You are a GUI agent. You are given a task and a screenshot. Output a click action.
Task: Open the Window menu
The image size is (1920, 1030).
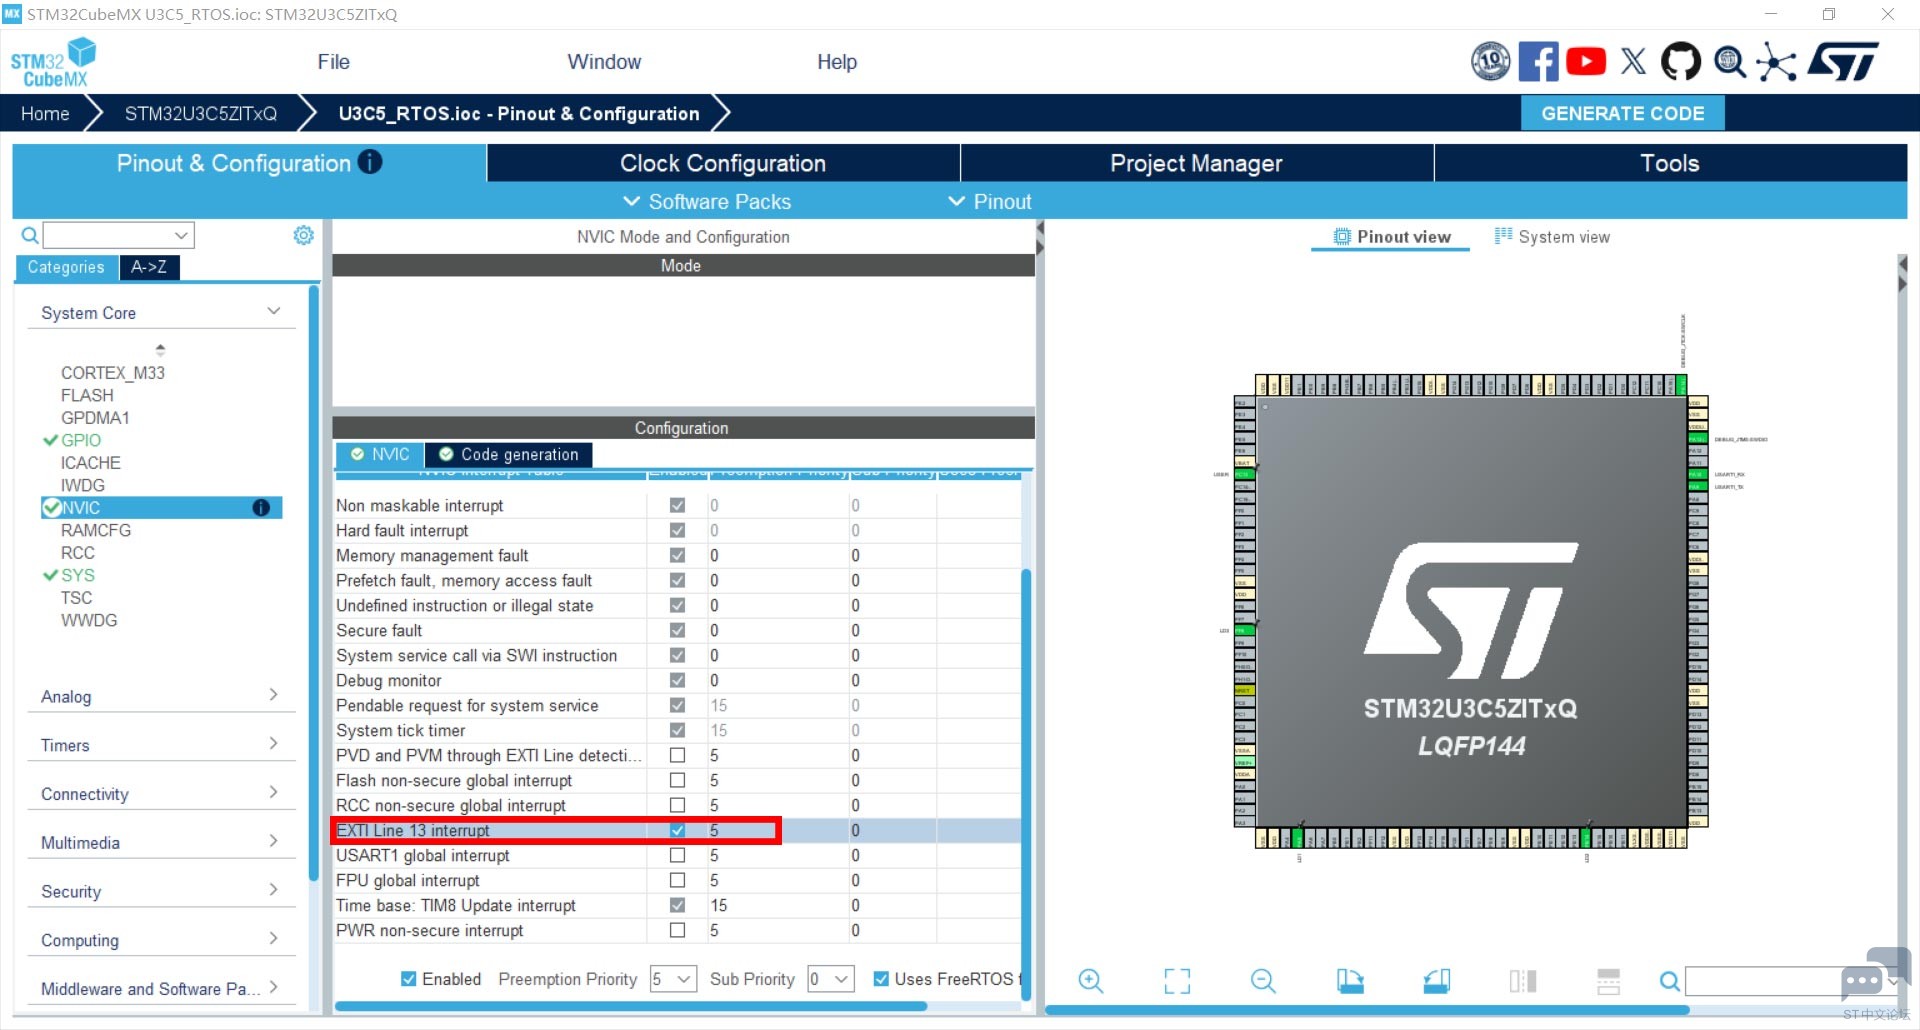[x=604, y=62]
